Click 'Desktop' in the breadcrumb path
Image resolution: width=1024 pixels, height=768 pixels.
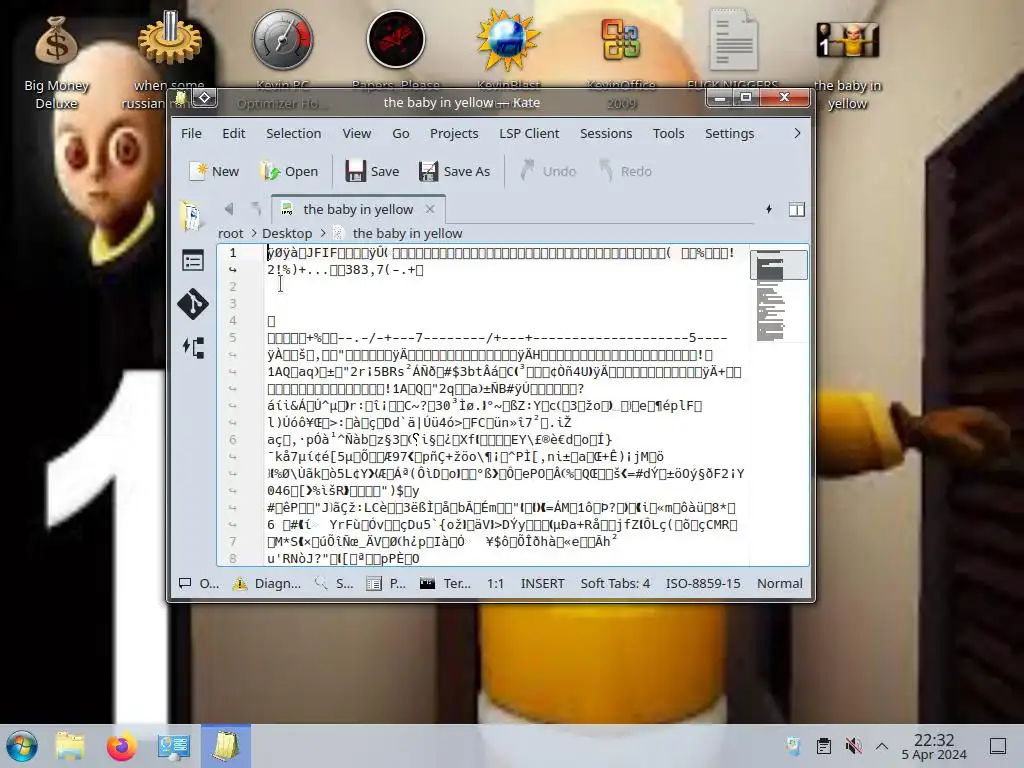[287, 233]
